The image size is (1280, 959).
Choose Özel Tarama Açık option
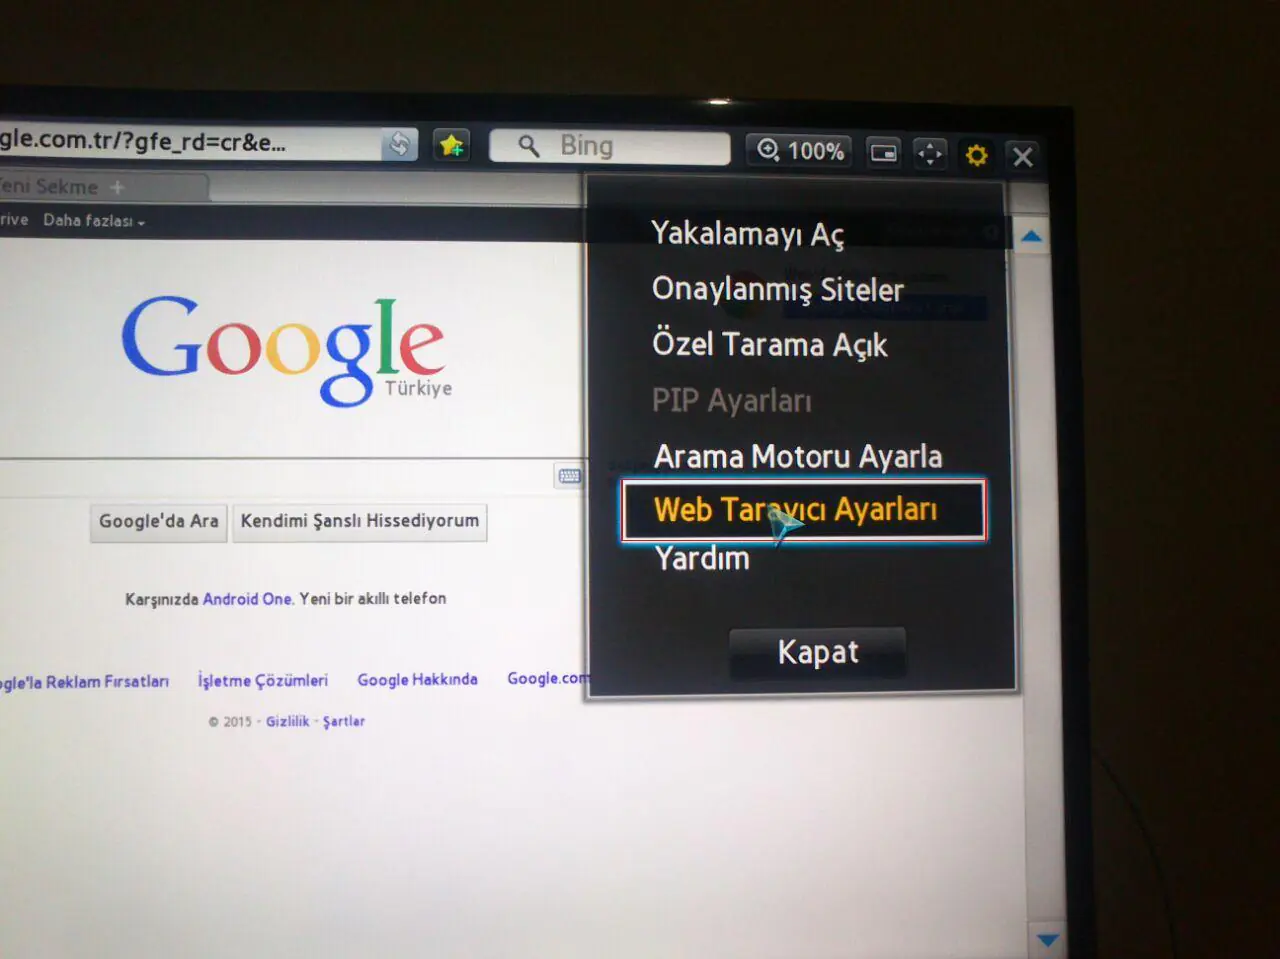pyautogui.click(x=770, y=344)
